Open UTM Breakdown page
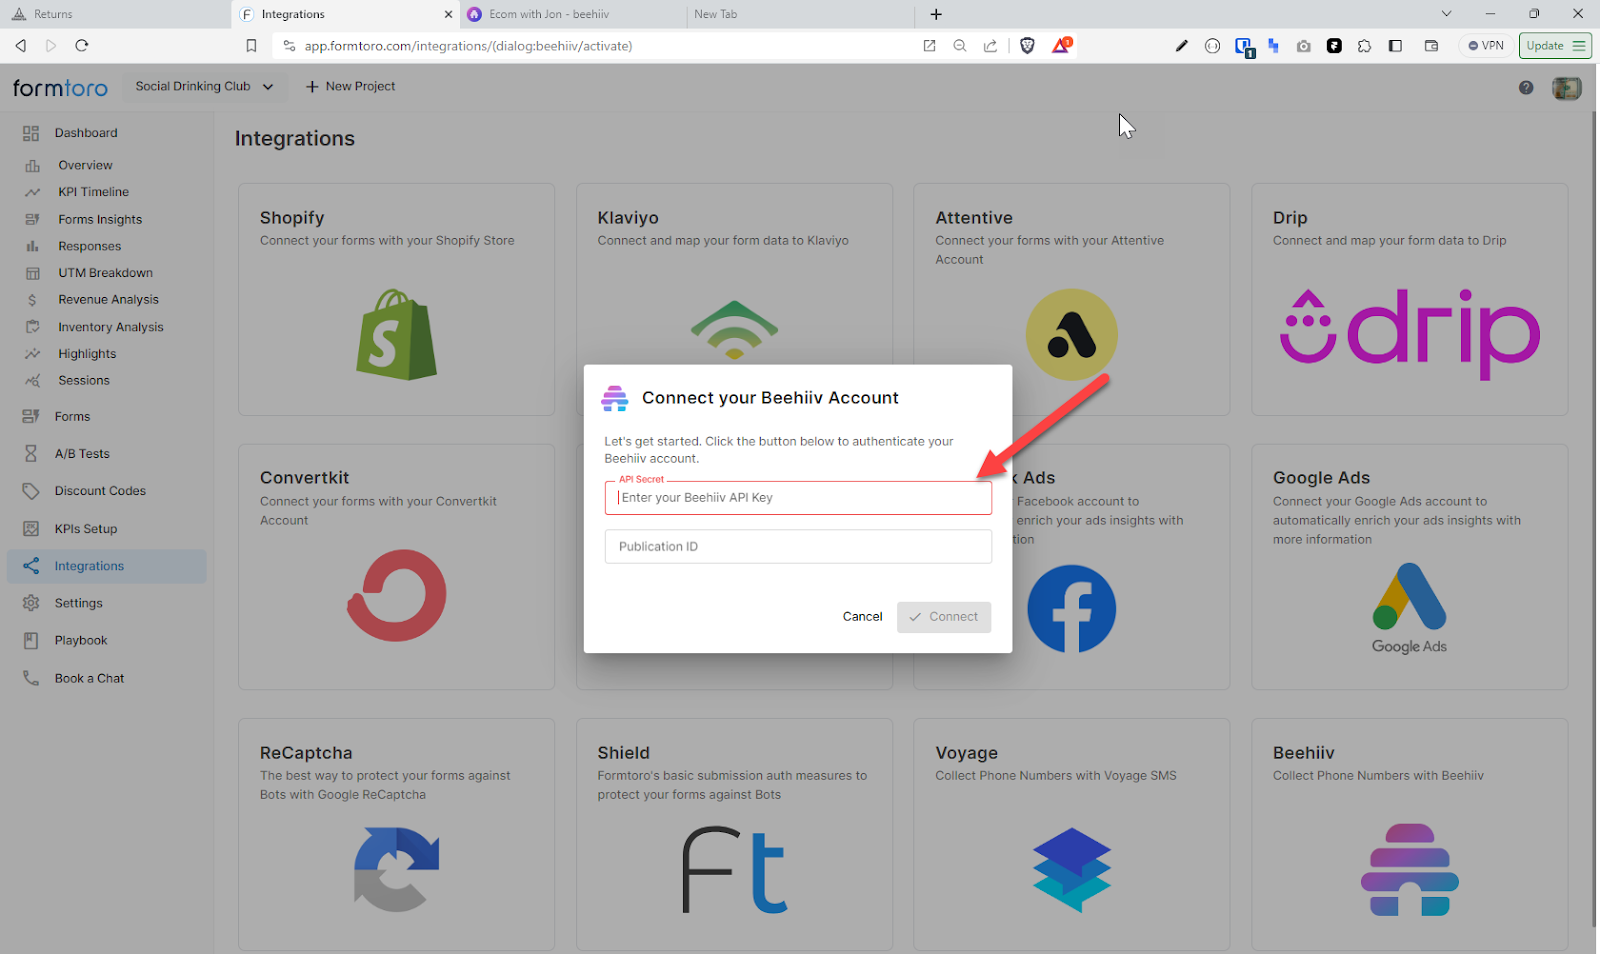The height and width of the screenshot is (954, 1600). click(x=105, y=273)
